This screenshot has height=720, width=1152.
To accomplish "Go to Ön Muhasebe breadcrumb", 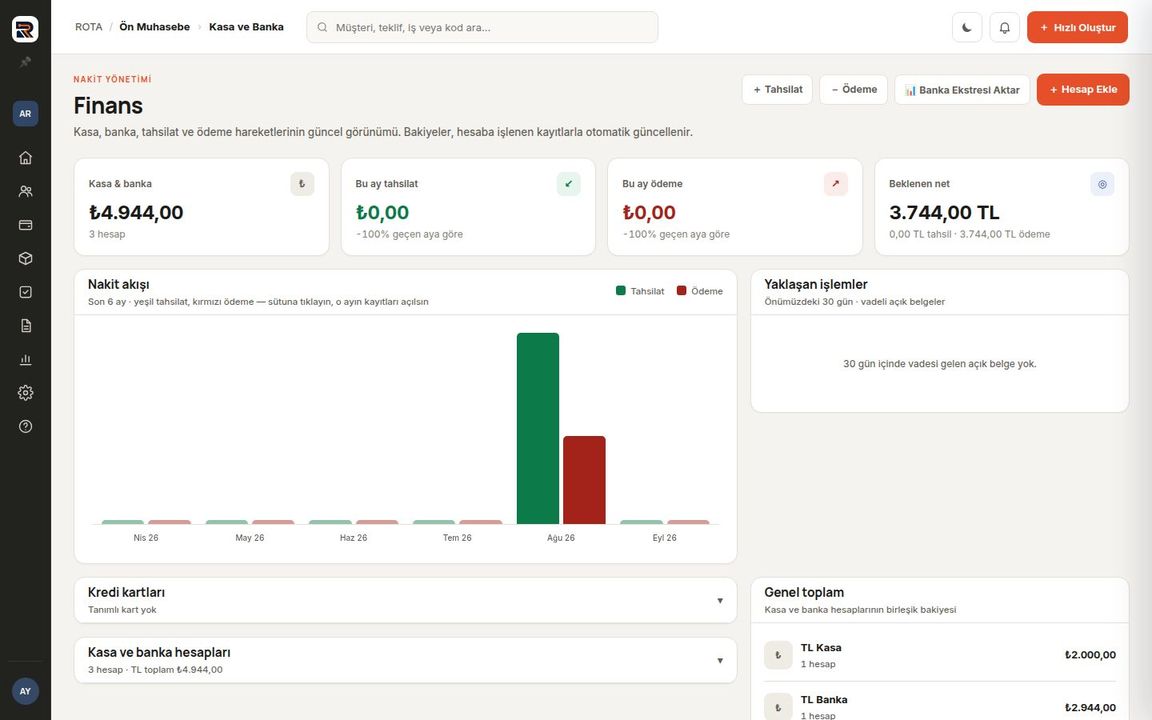I will [154, 27].
